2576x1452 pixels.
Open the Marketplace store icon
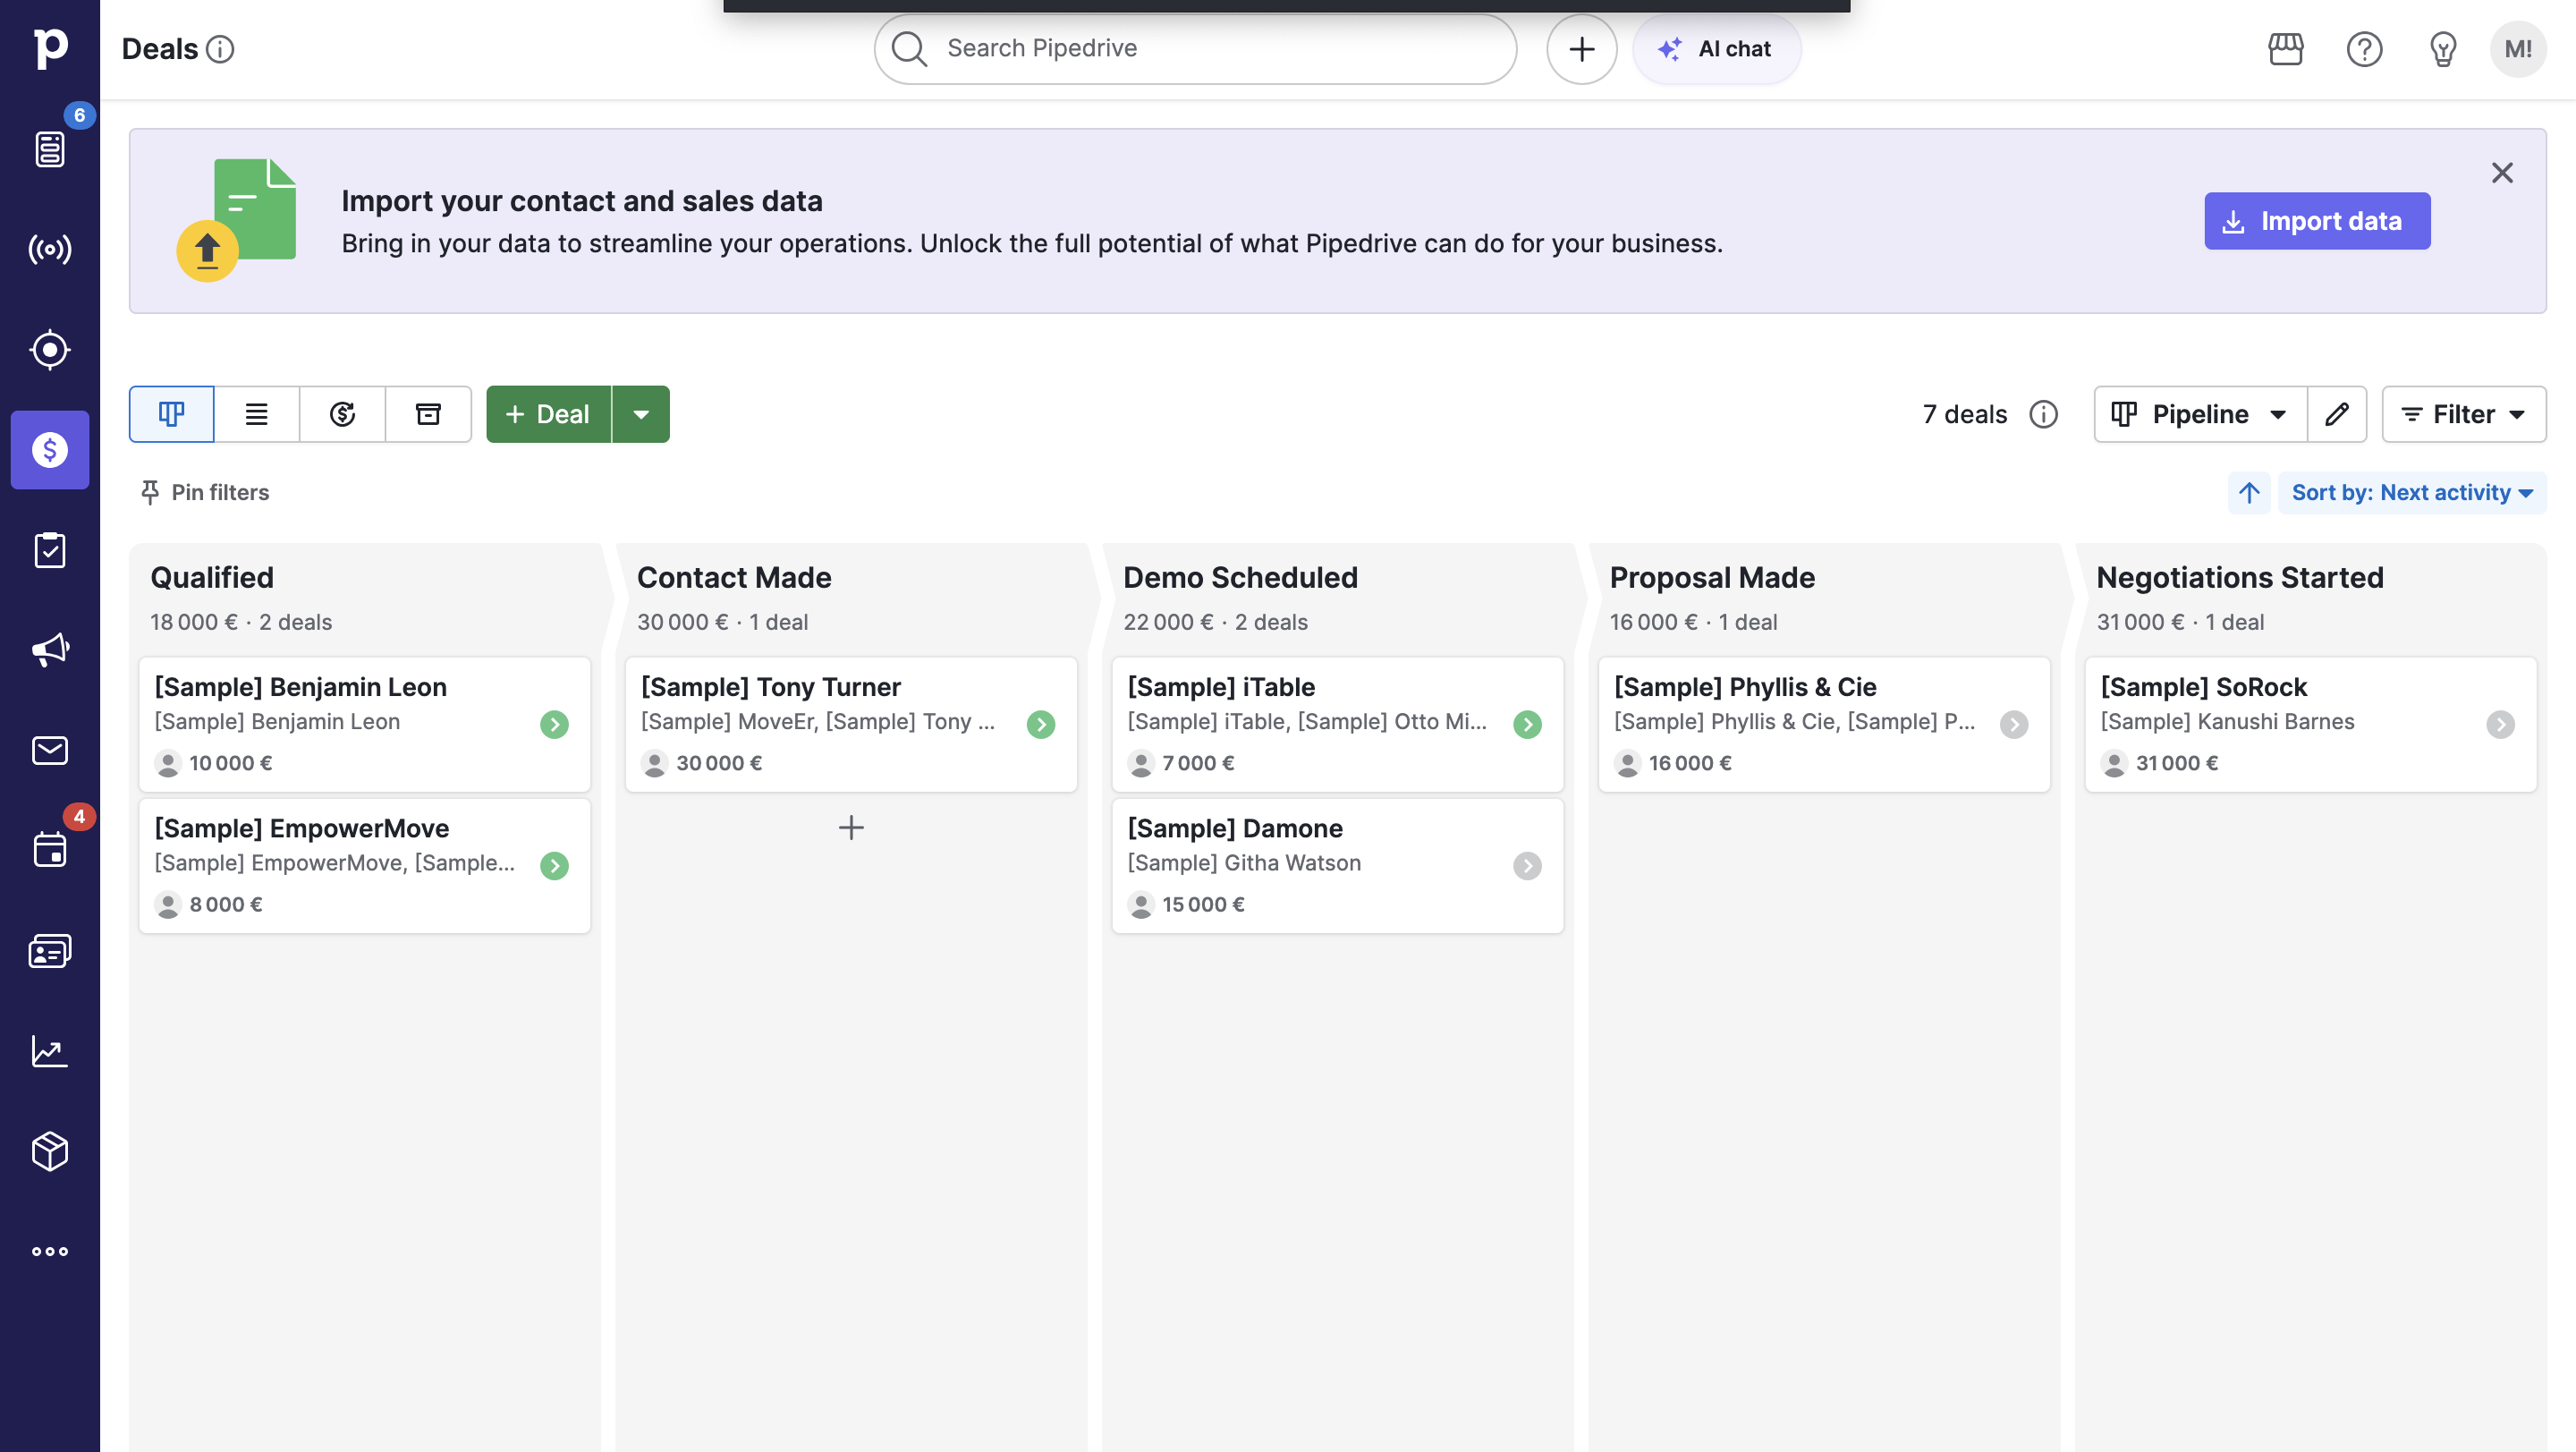click(2285, 49)
